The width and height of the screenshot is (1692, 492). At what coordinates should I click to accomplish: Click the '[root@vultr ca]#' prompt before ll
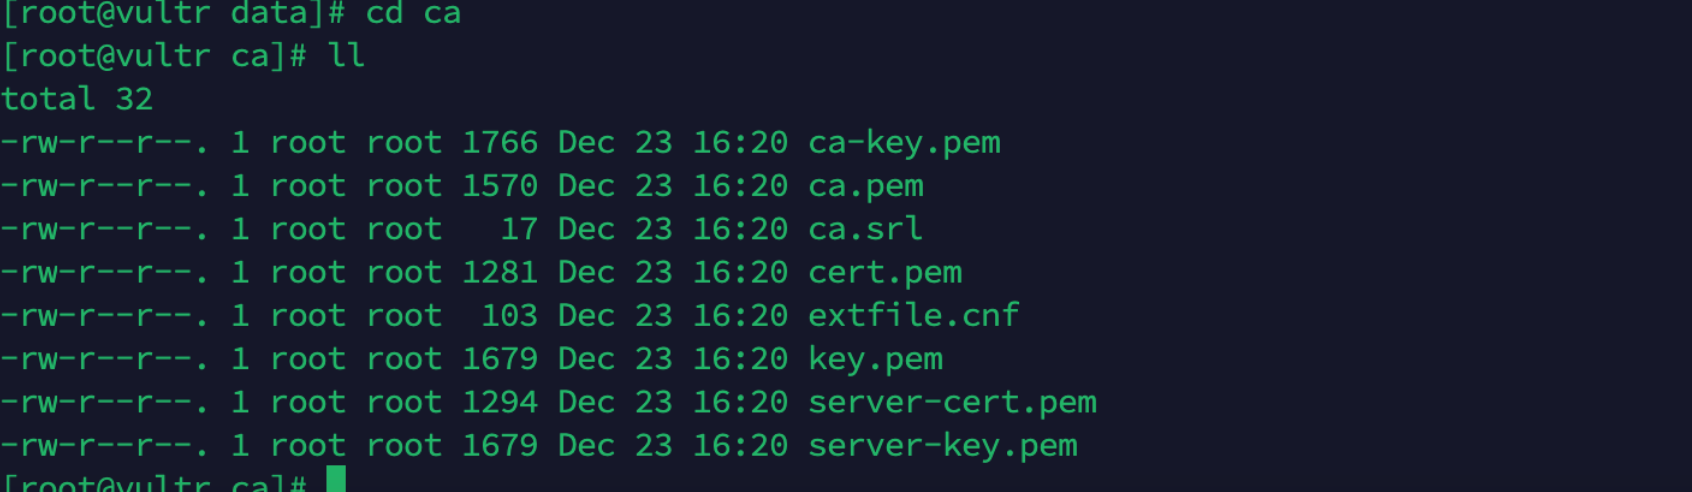[154, 56]
